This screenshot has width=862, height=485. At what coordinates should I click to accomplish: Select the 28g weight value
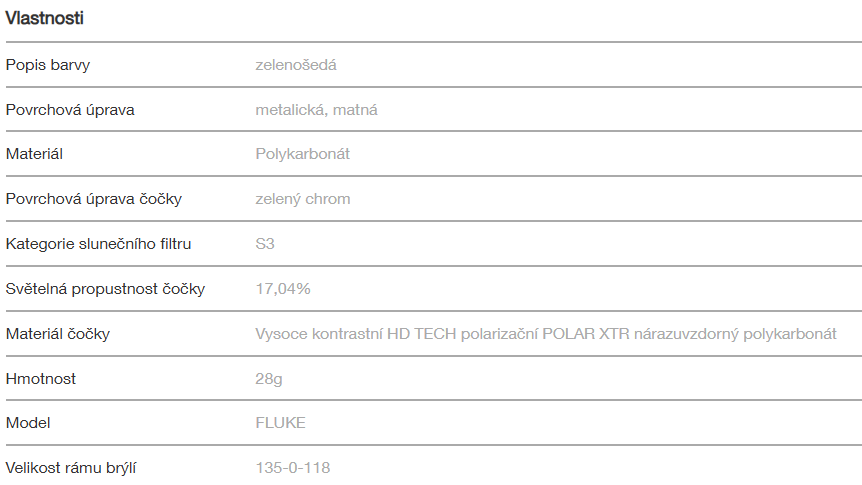[268, 379]
